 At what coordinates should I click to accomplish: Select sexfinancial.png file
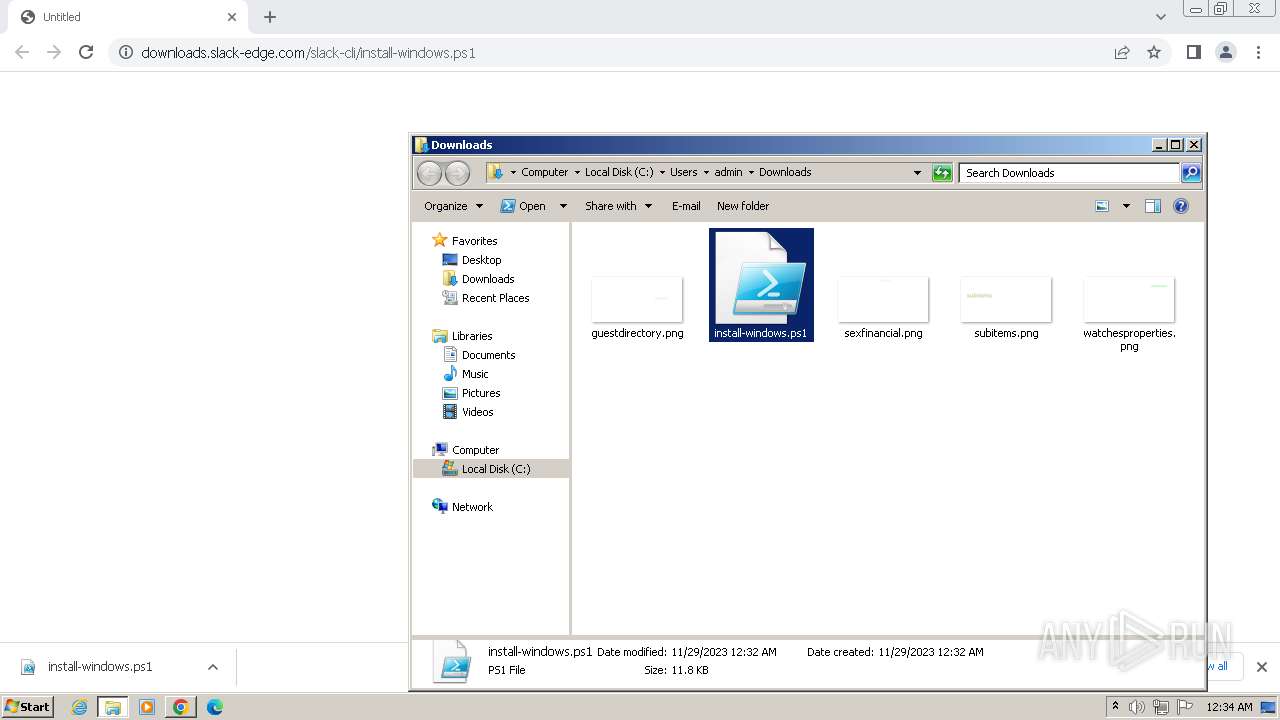pyautogui.click(x=883, y=307)
